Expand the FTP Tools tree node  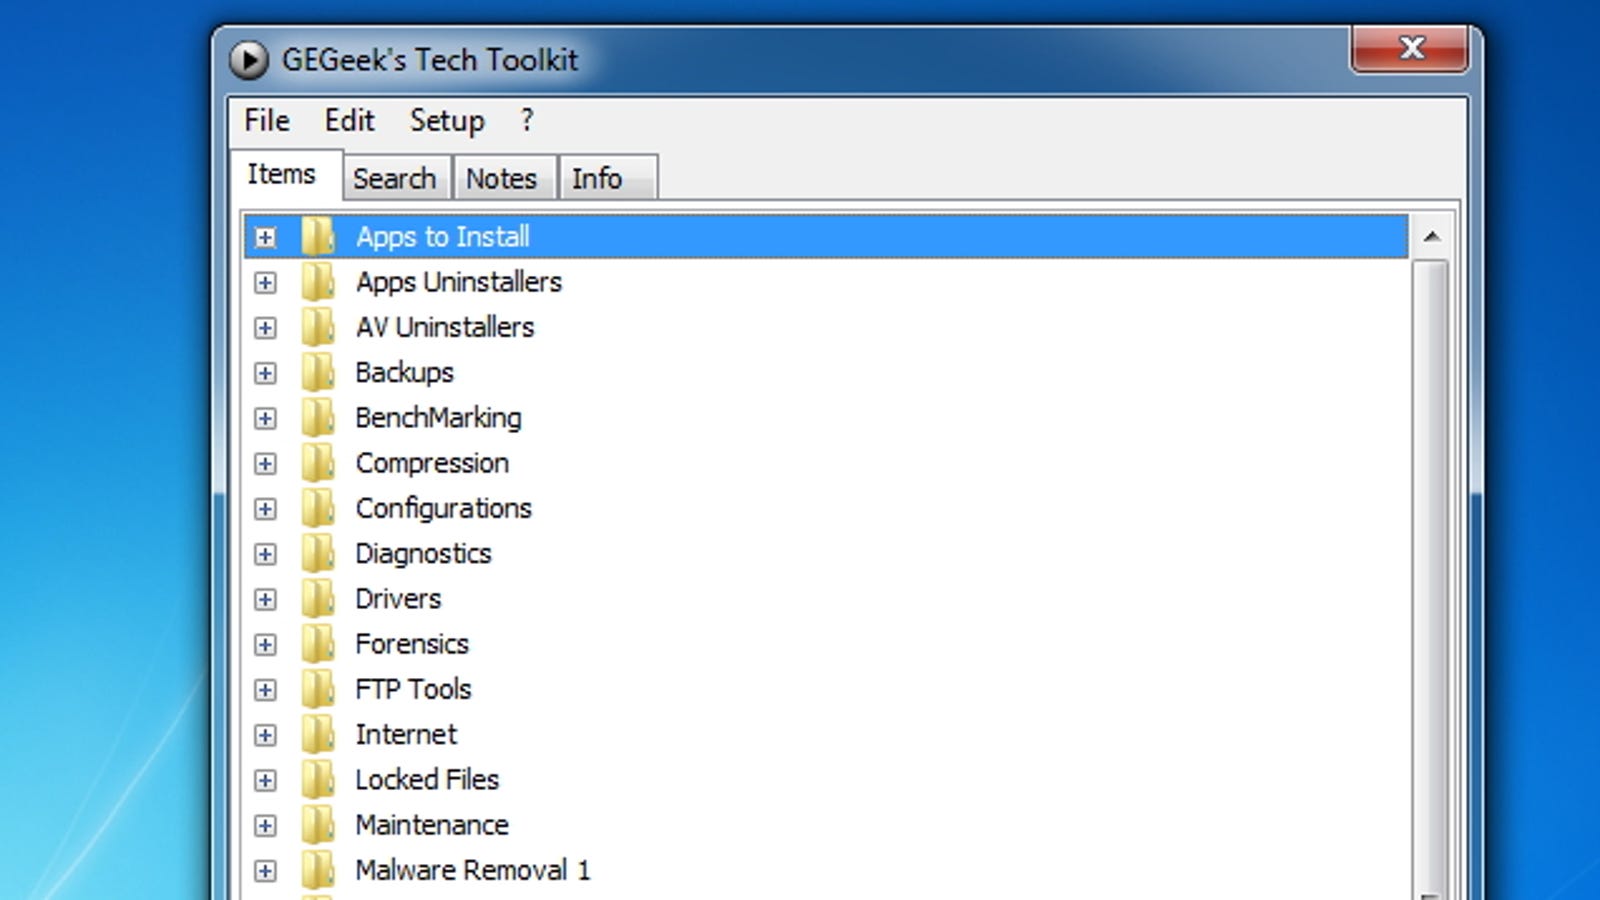click(x=265, y=690)
